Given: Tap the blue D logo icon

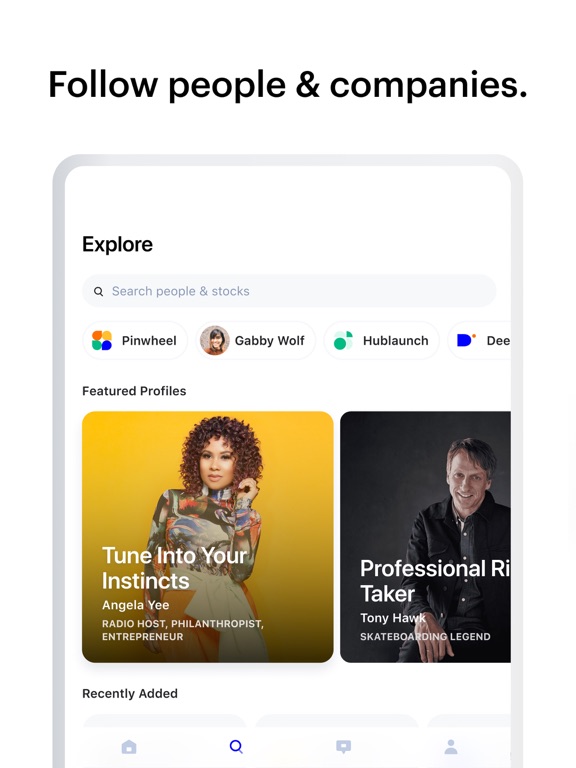Looking at the screenshot, I should 466,340.
